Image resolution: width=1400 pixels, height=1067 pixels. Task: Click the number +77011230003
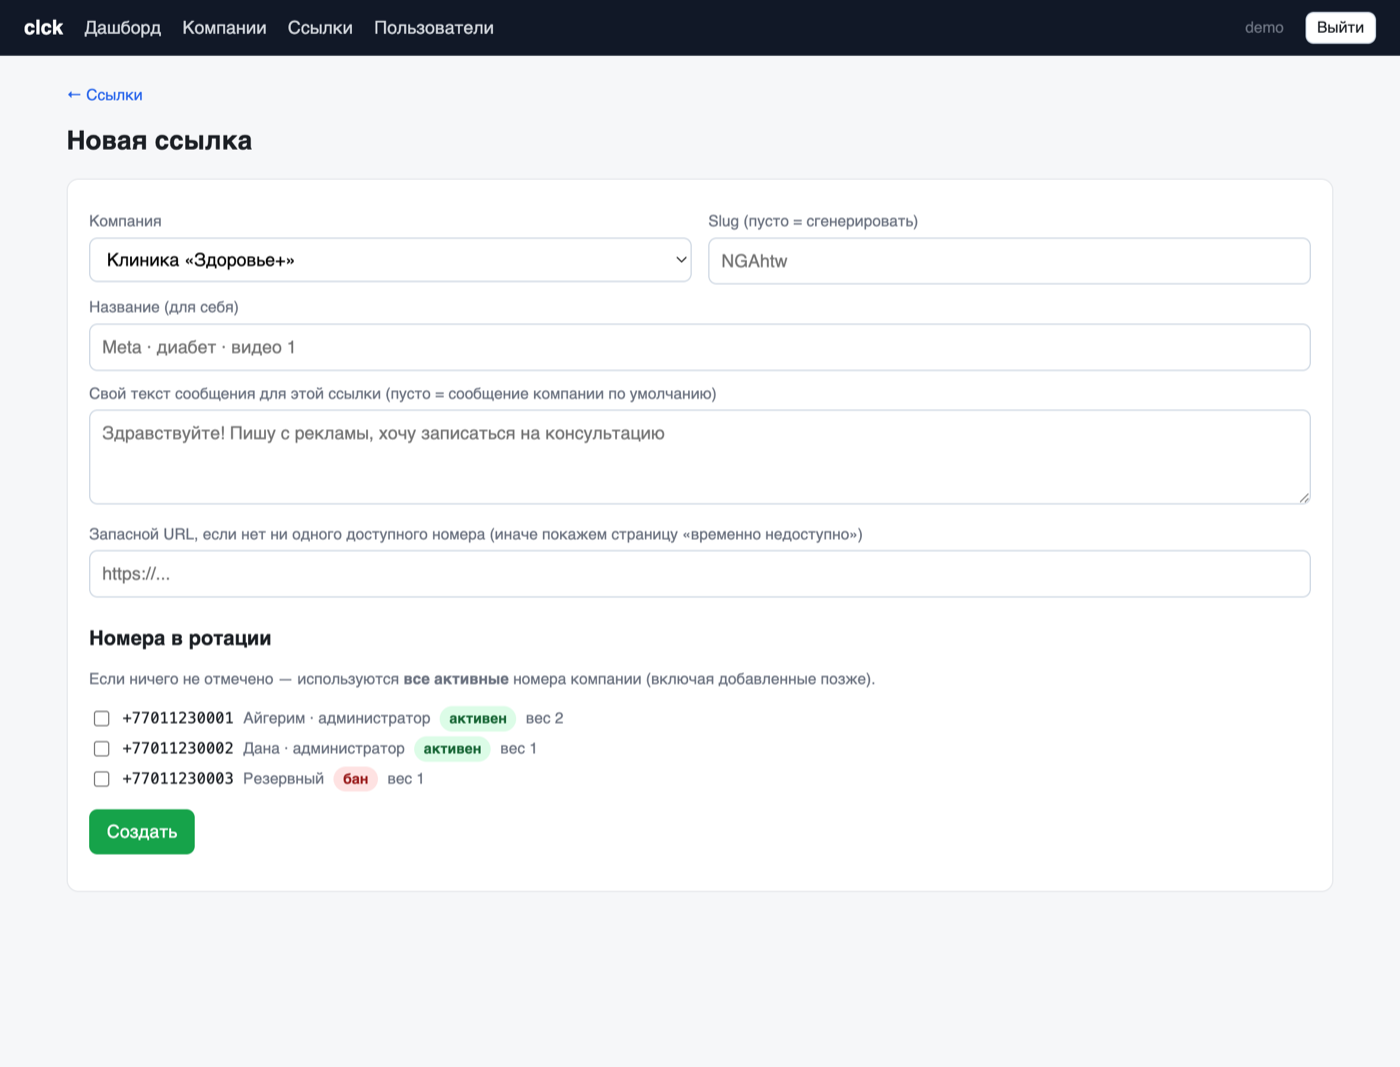tap(178, 778)
